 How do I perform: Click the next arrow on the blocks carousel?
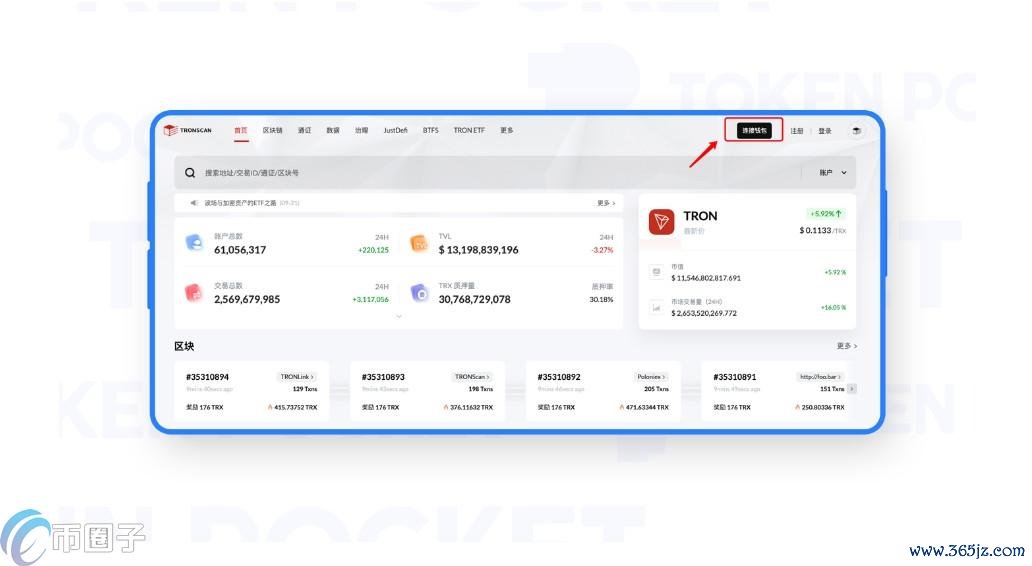pos(852,389)
